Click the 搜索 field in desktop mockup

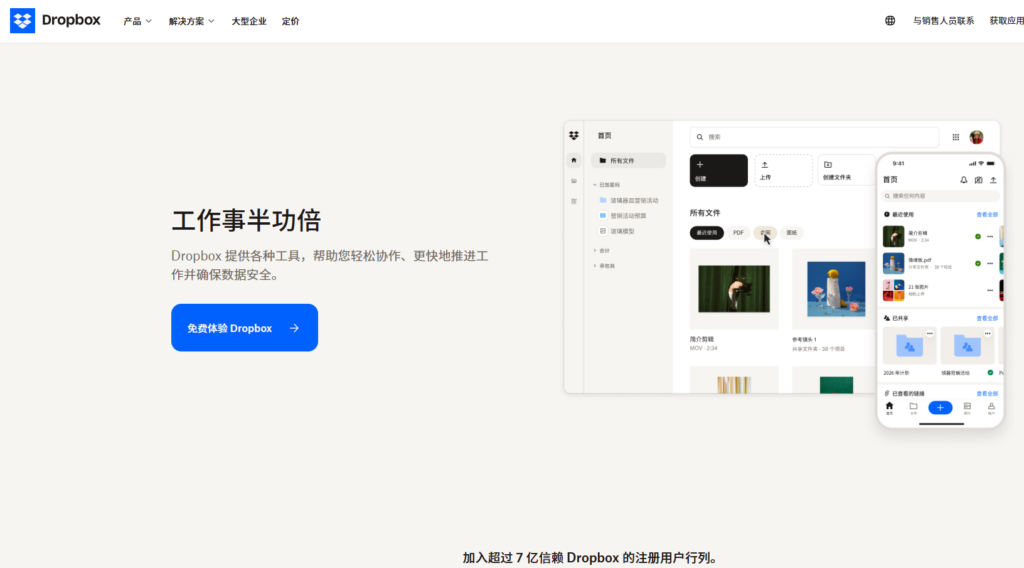[x=814, y=137]
